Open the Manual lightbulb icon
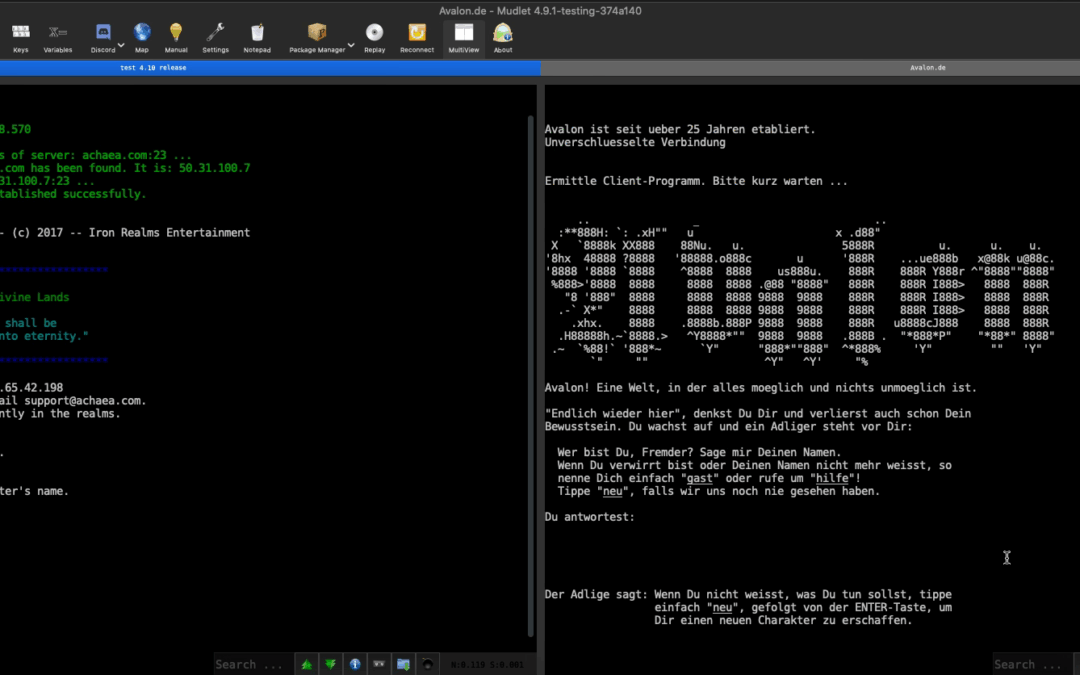Viewport: 1080px width, 675px height. [x=176, y=39]
